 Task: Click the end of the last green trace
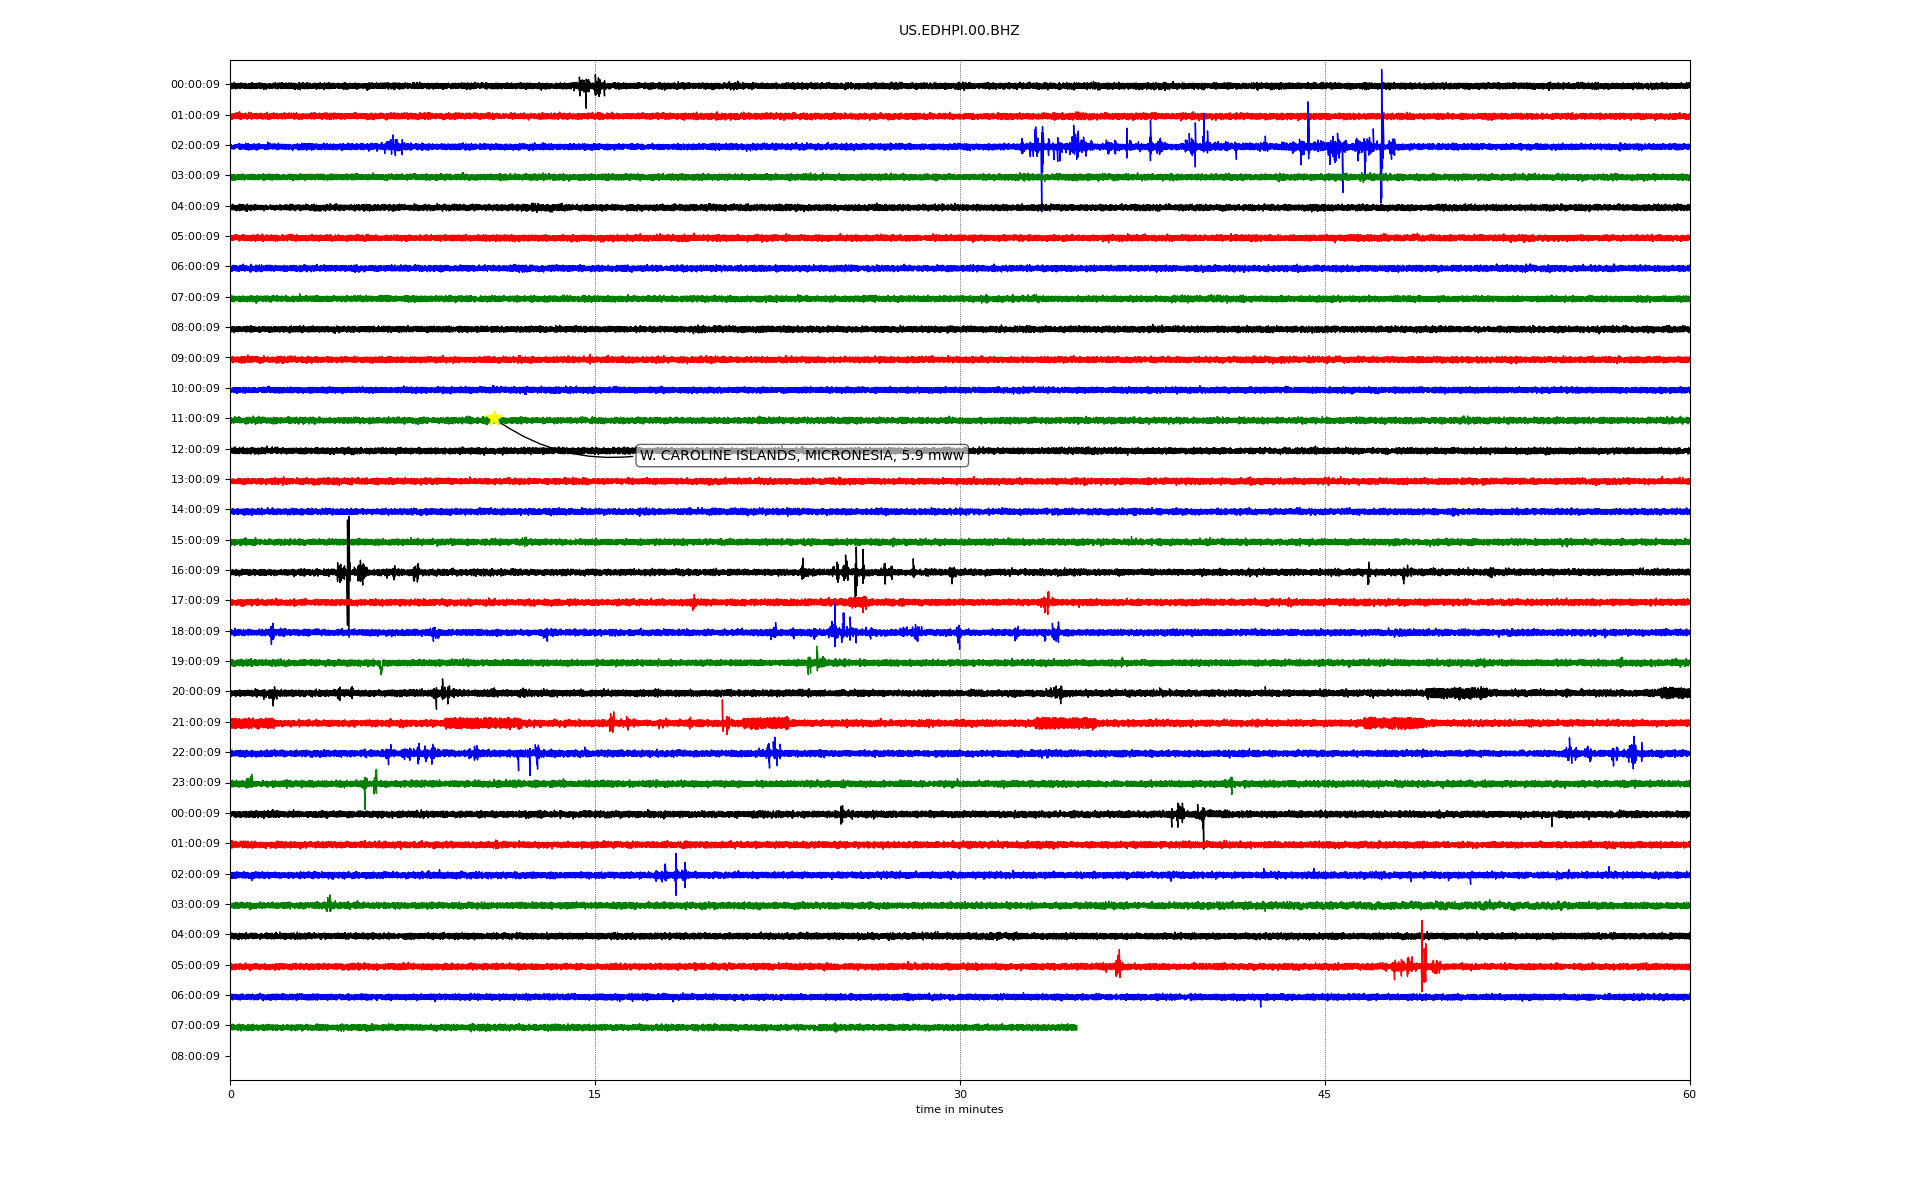(1076, 1027)
